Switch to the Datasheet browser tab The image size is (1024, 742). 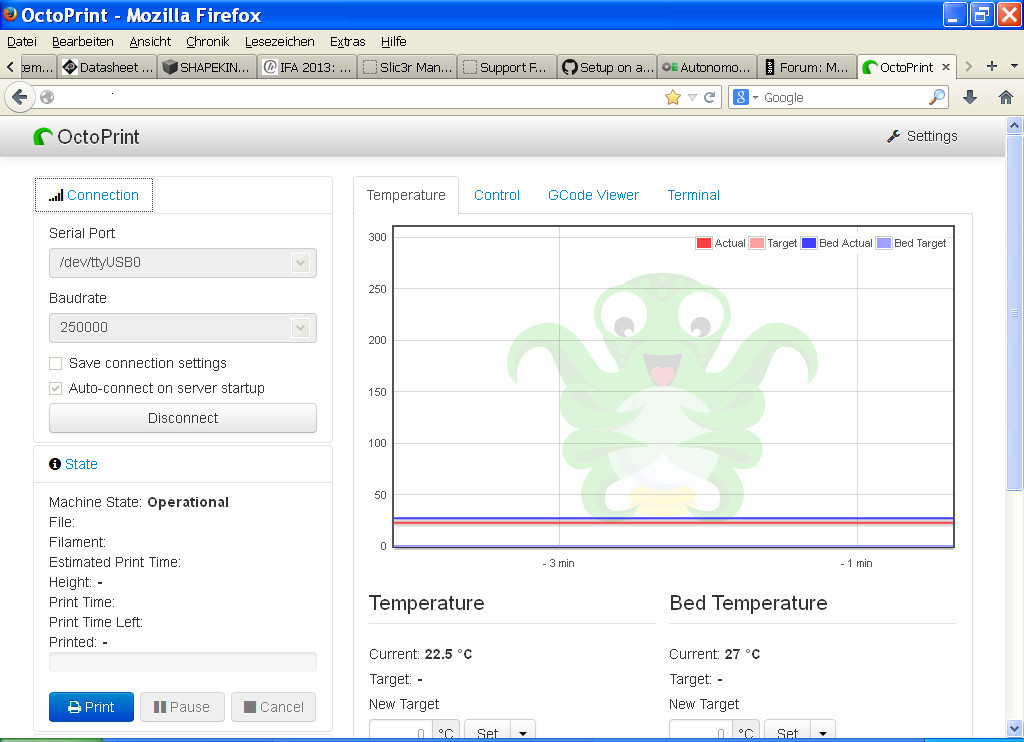click(x=107, y=67)
